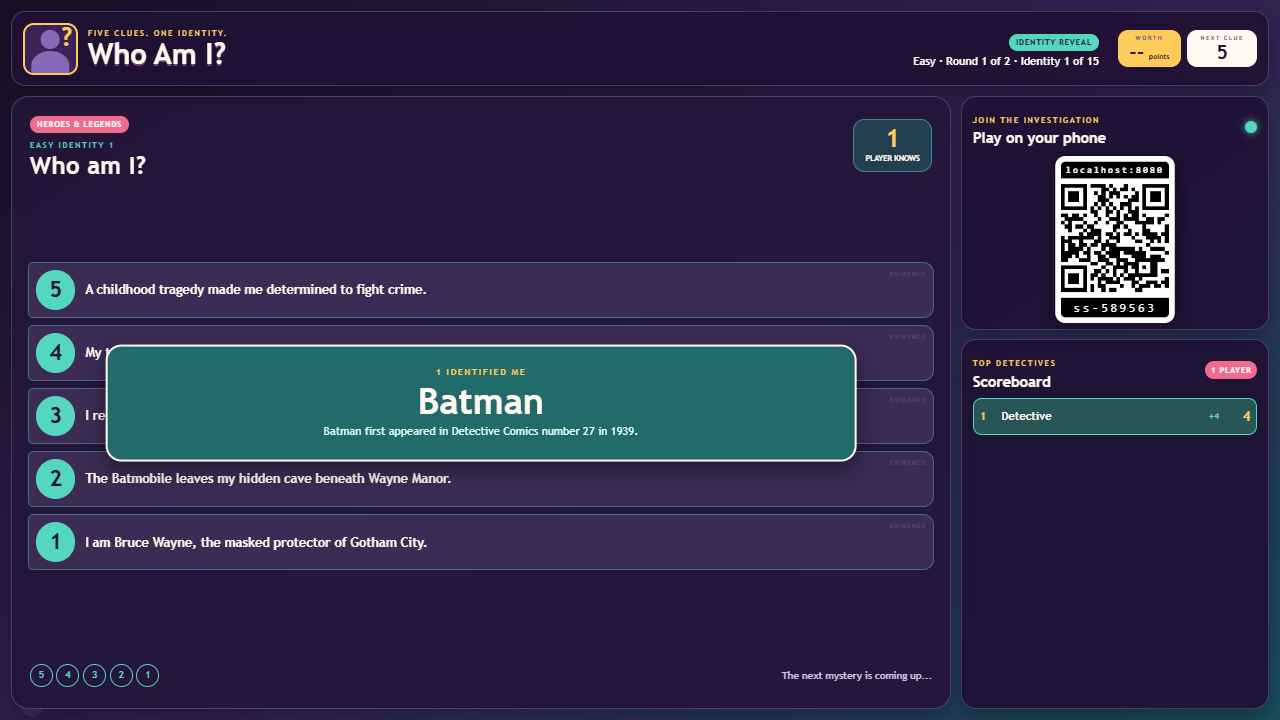The image size is (1280, 720).
Task: Select the clue 5 circle badge
Action: tap(56, 290)
